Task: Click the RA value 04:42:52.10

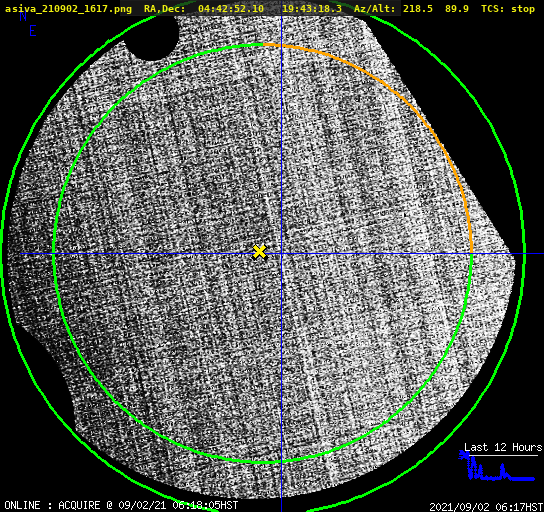Action: pos(231,9)
